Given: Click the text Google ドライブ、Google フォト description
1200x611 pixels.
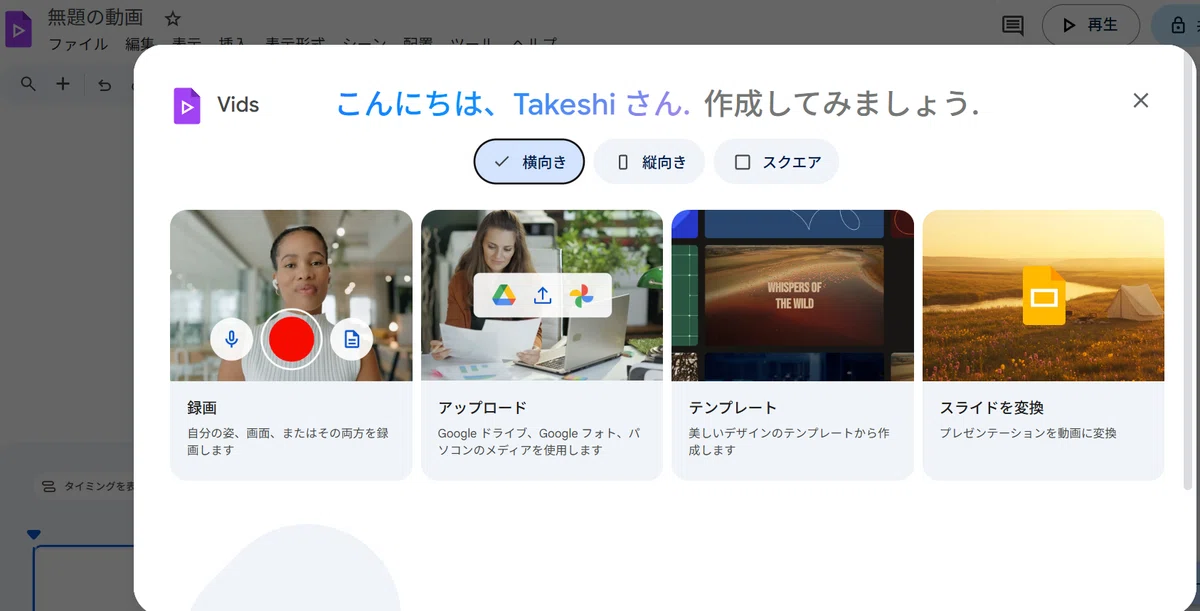Looking at the screenshot, I should [x=538, y=442].
